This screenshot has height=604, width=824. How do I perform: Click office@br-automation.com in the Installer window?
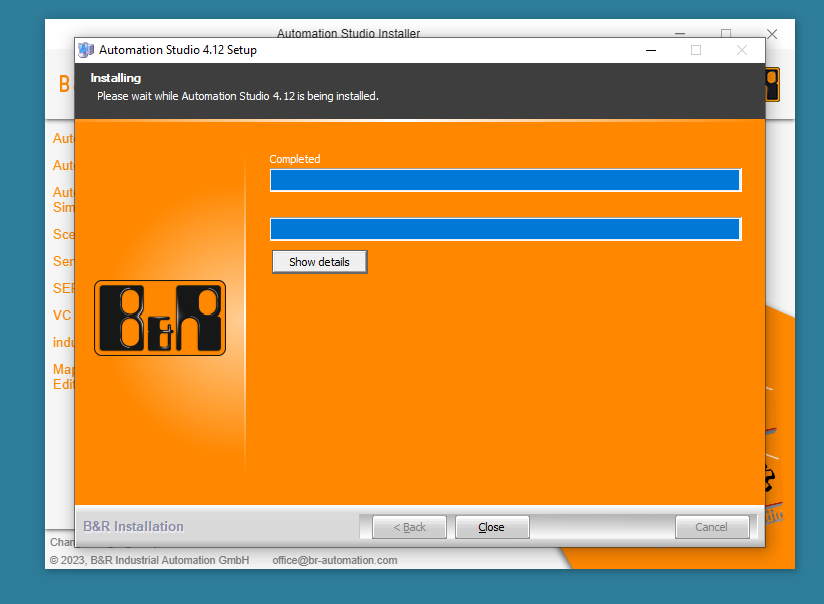pos(335,560)
